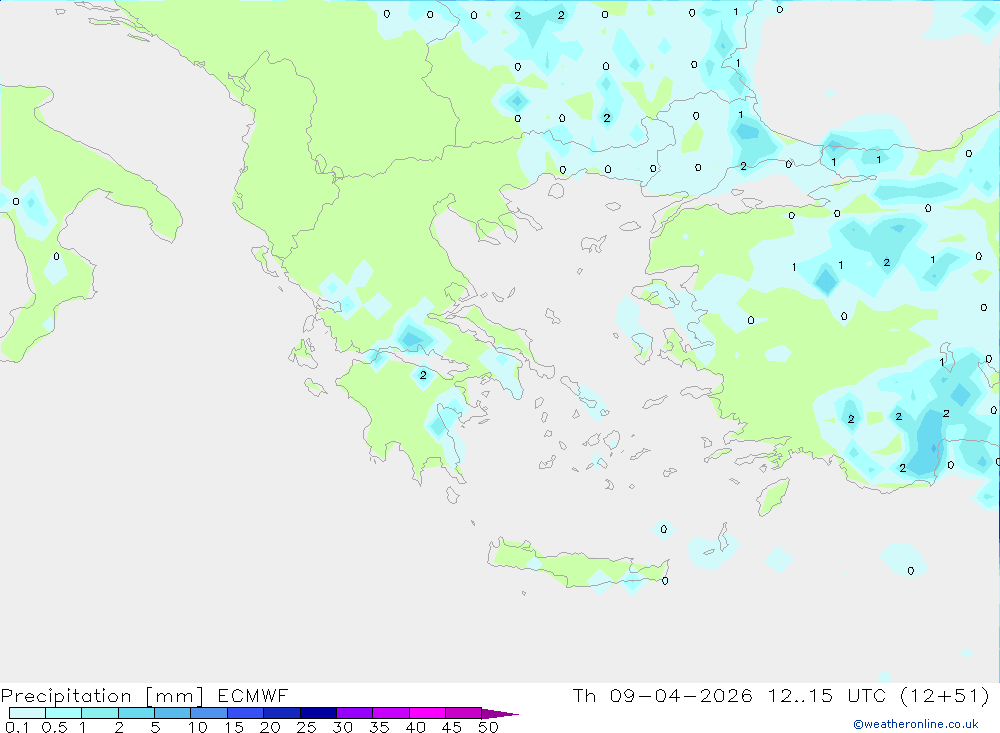Click the legend arrow tip beyond 50 mm
1000x733 pixels.
tap(500, 714)
